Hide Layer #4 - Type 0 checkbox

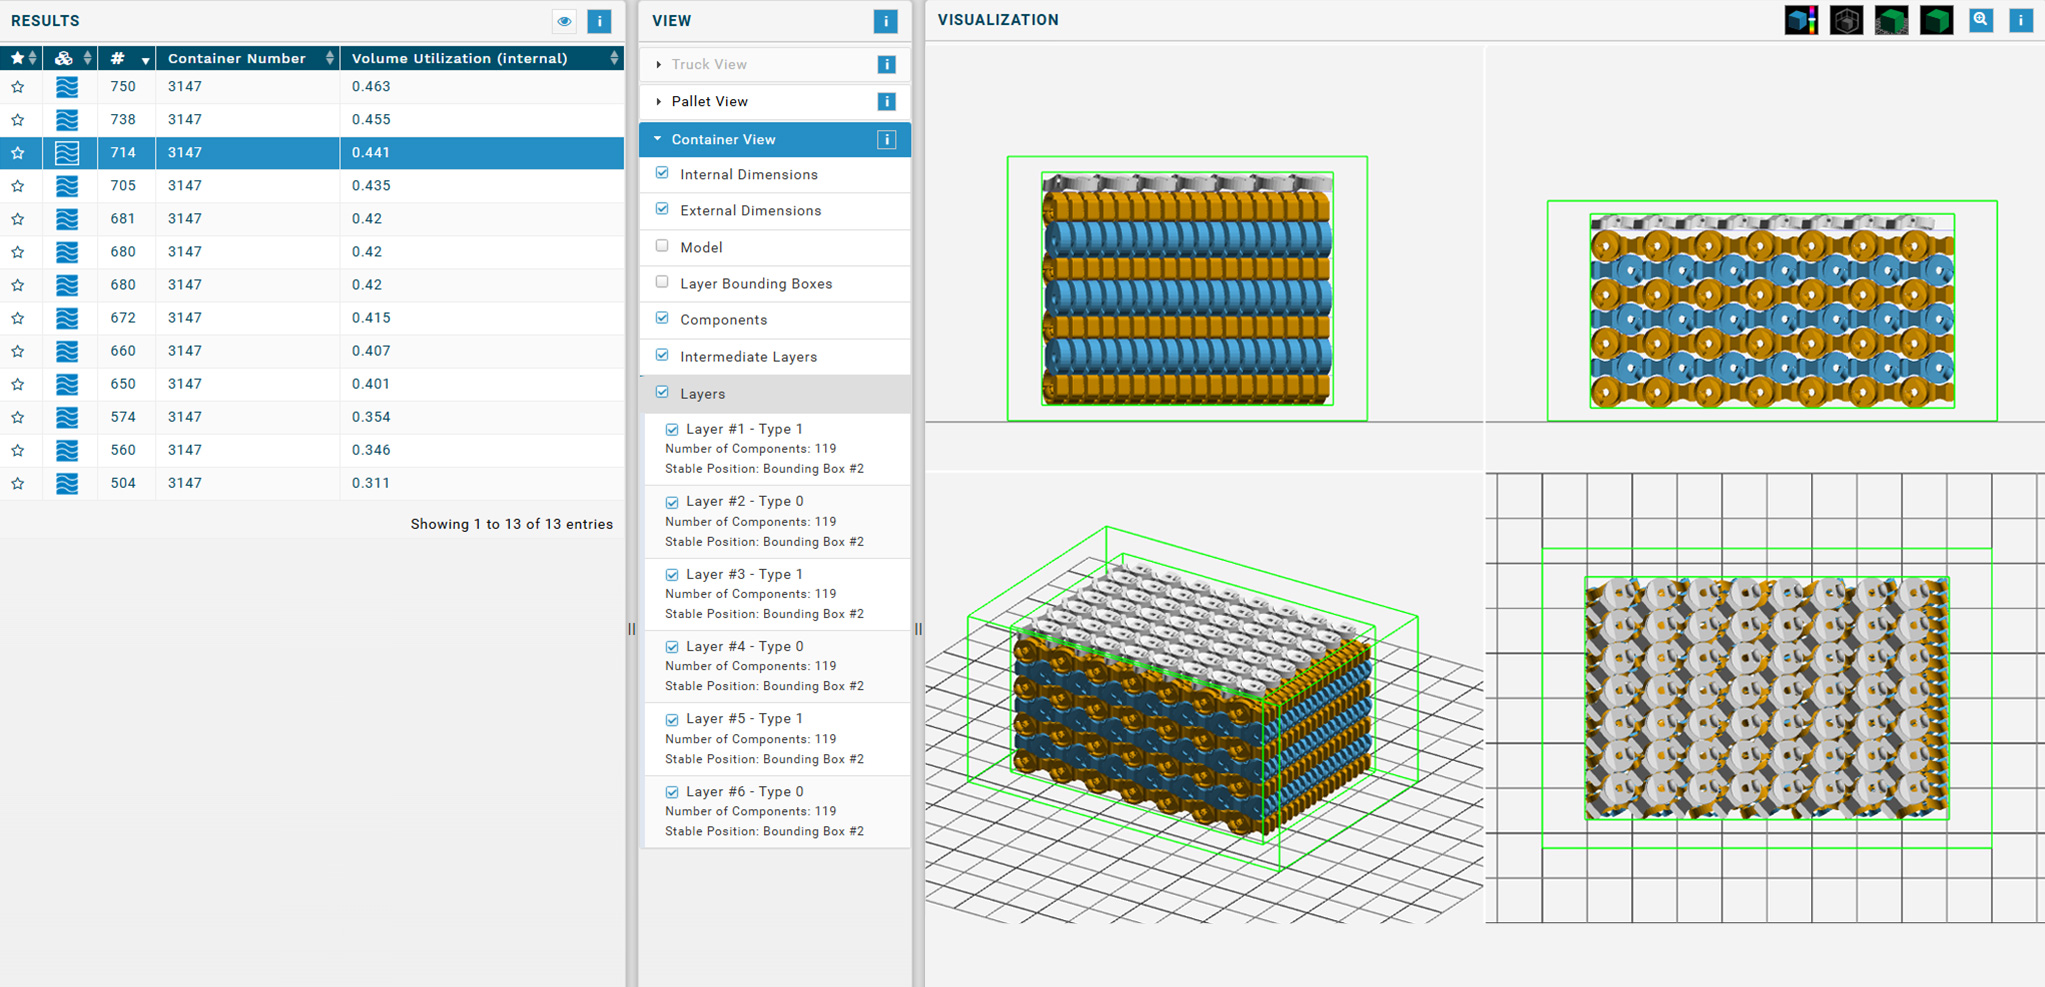click(x=672, y=647)
